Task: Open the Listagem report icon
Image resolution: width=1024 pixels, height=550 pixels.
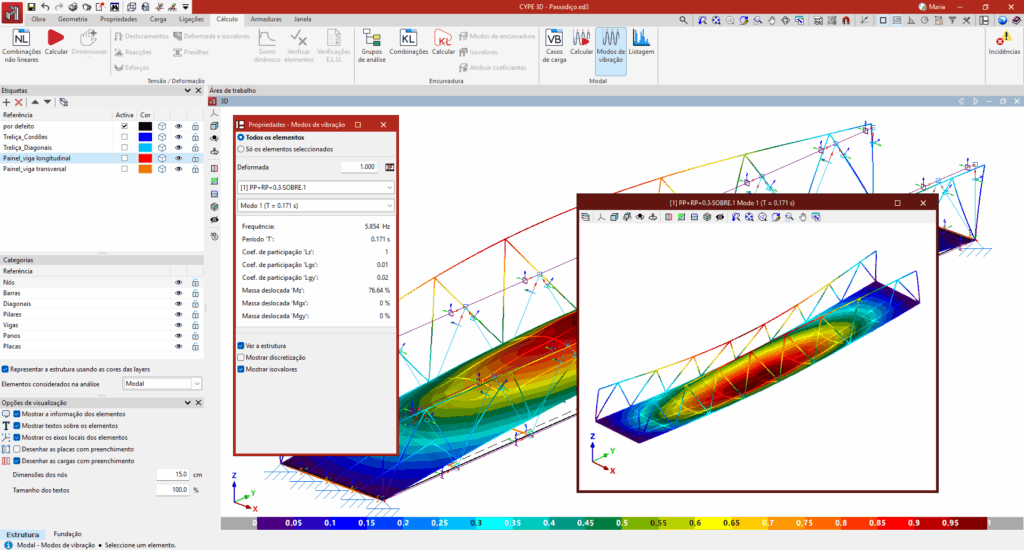Action: point(641,46)
